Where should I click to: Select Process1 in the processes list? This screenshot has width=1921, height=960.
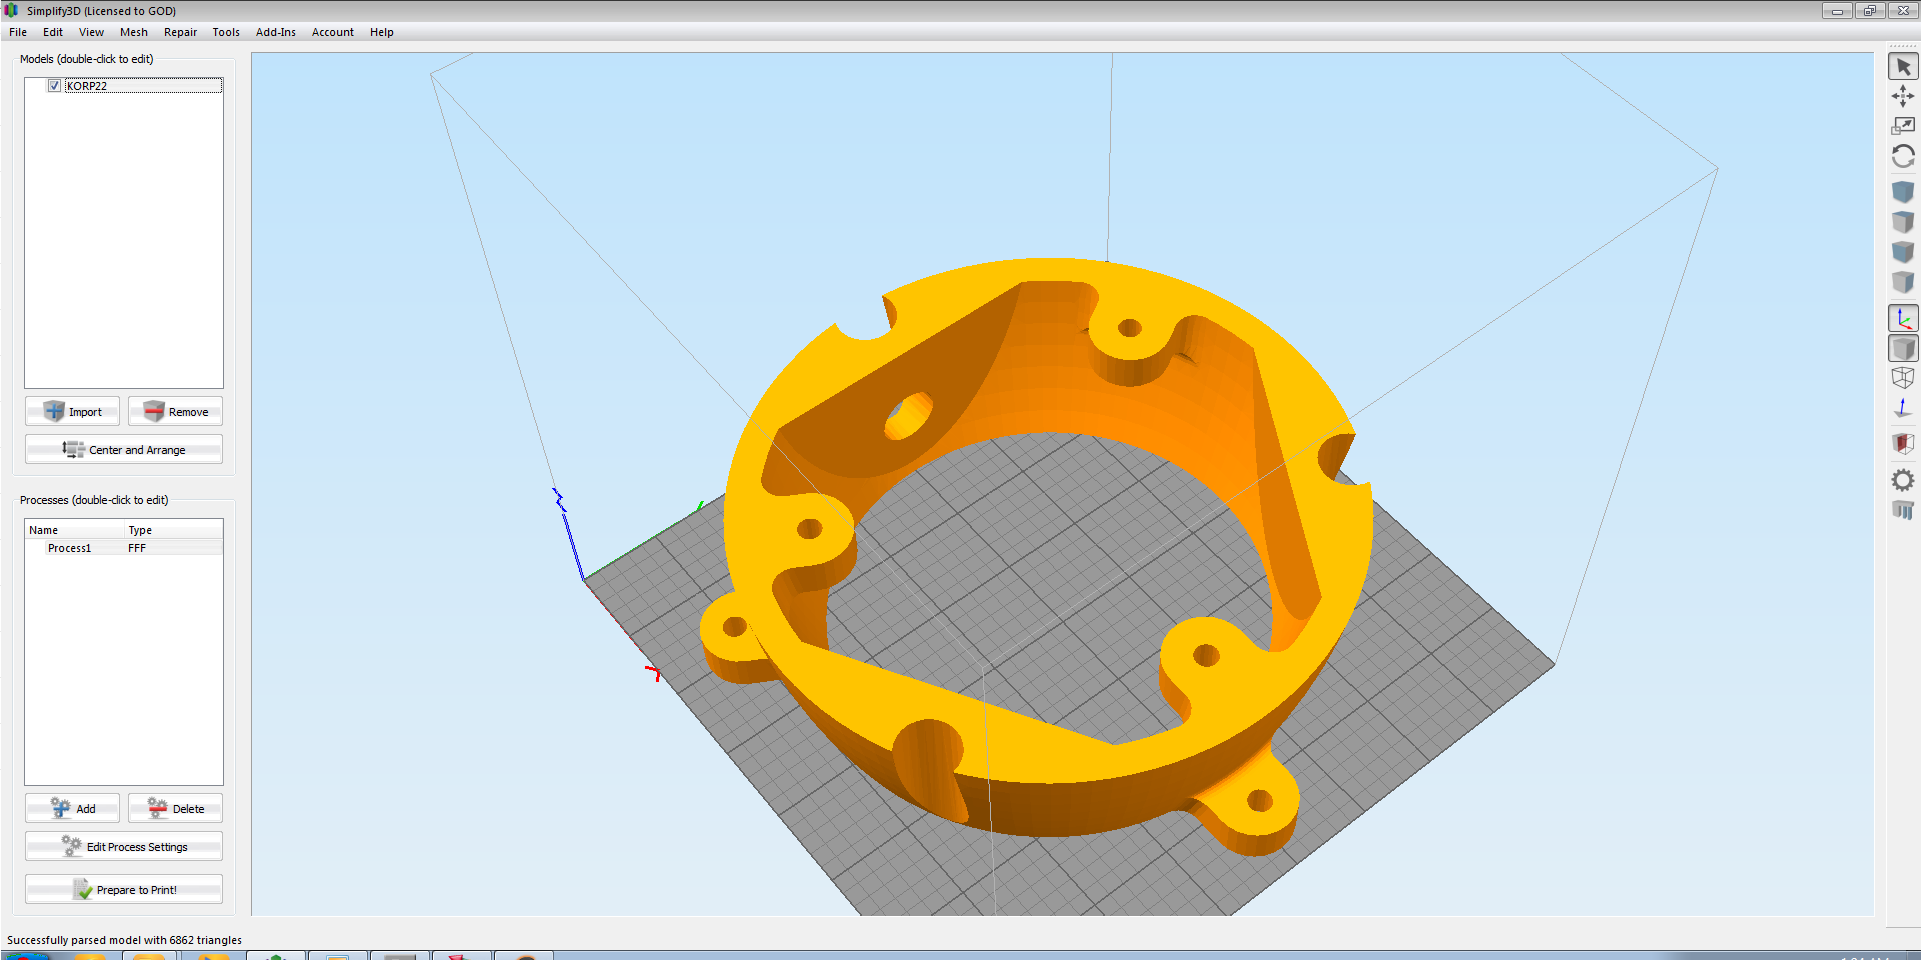pyautogui.click(x=70, y=548)
